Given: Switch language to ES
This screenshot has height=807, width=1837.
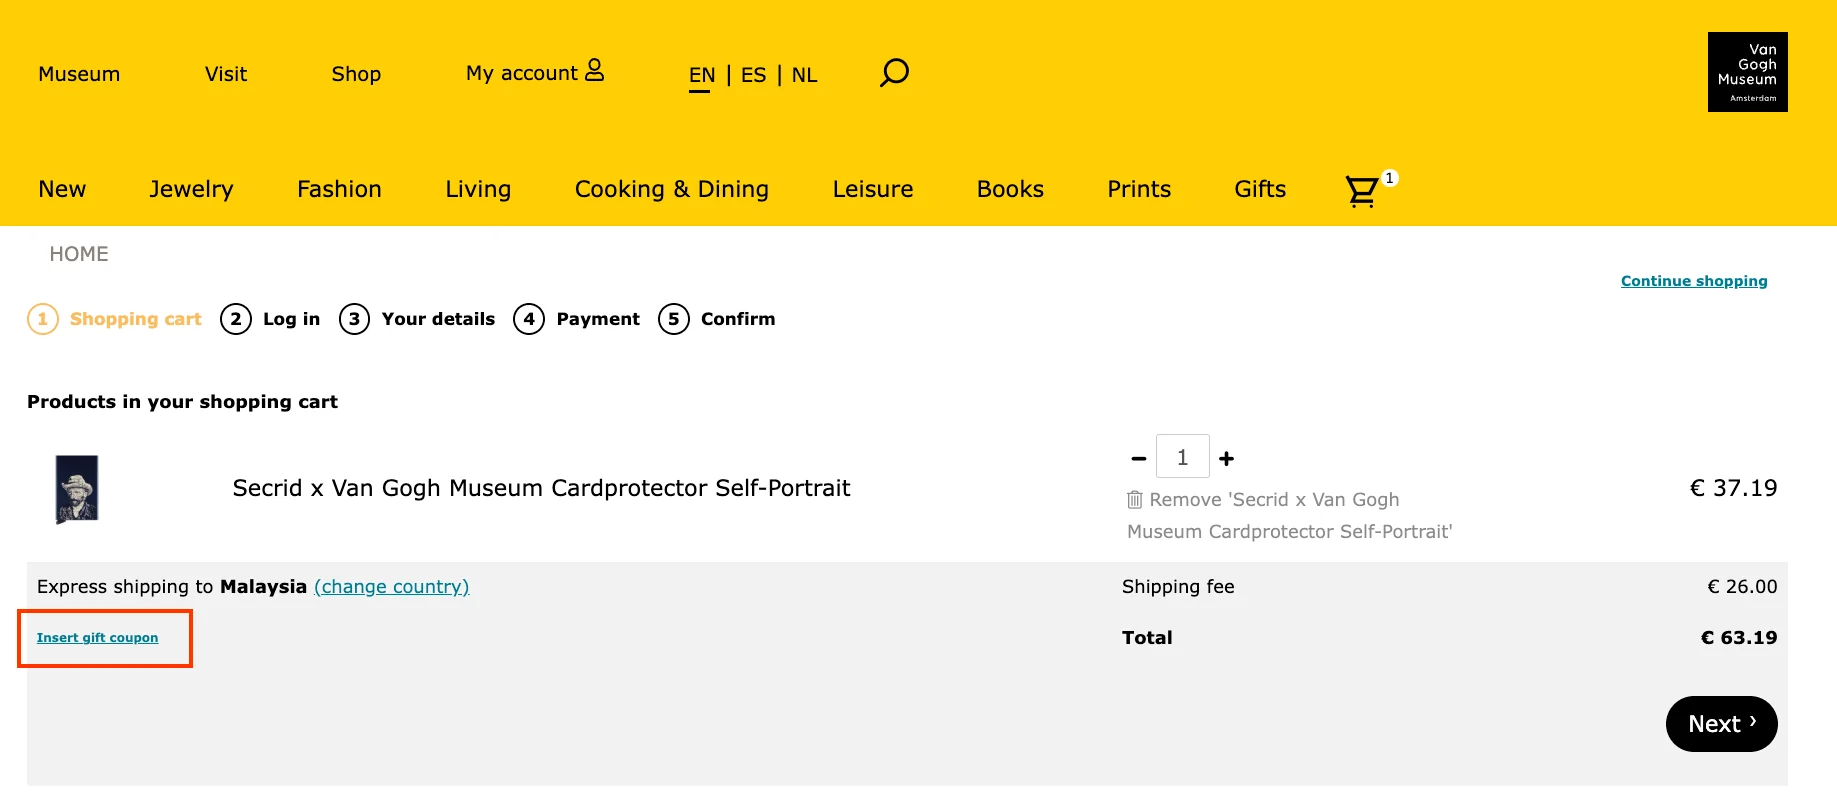Looking at the screenshot, I should pyautogui.click(x=754, y=75).
